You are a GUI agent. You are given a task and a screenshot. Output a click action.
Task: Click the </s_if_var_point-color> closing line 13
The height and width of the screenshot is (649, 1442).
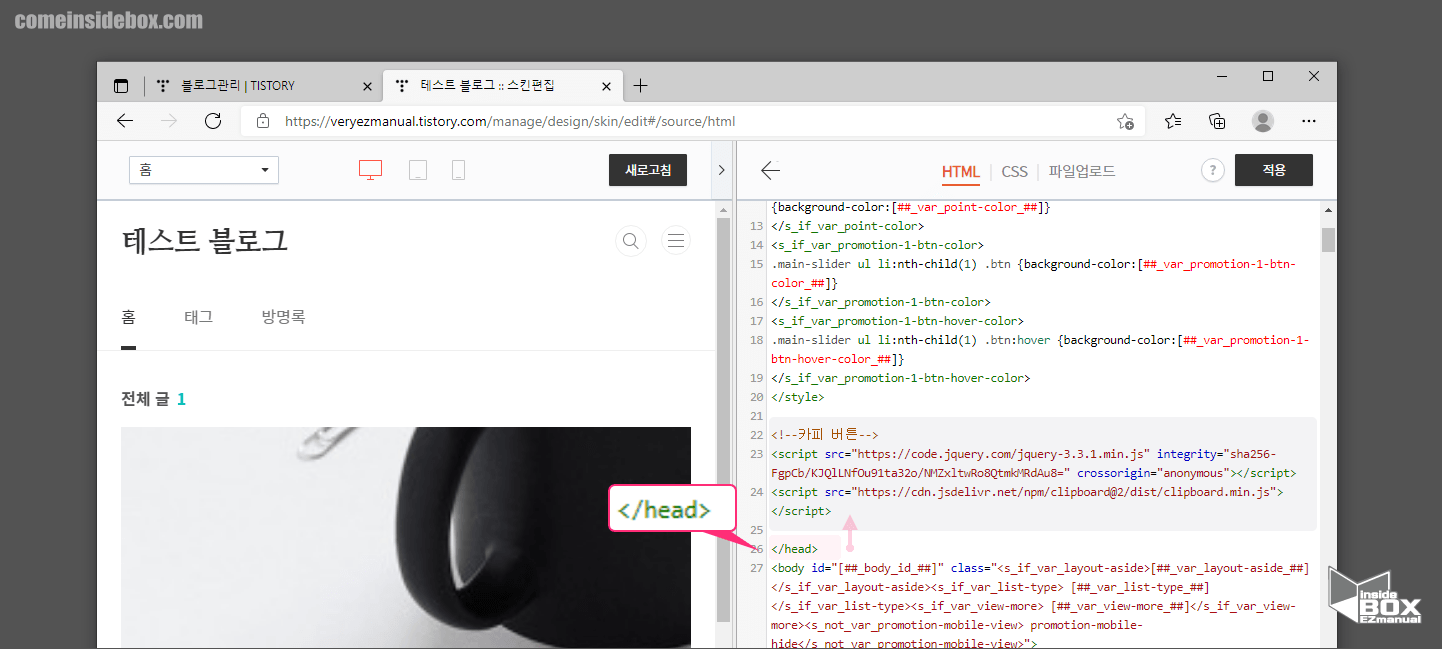point(847,226)
